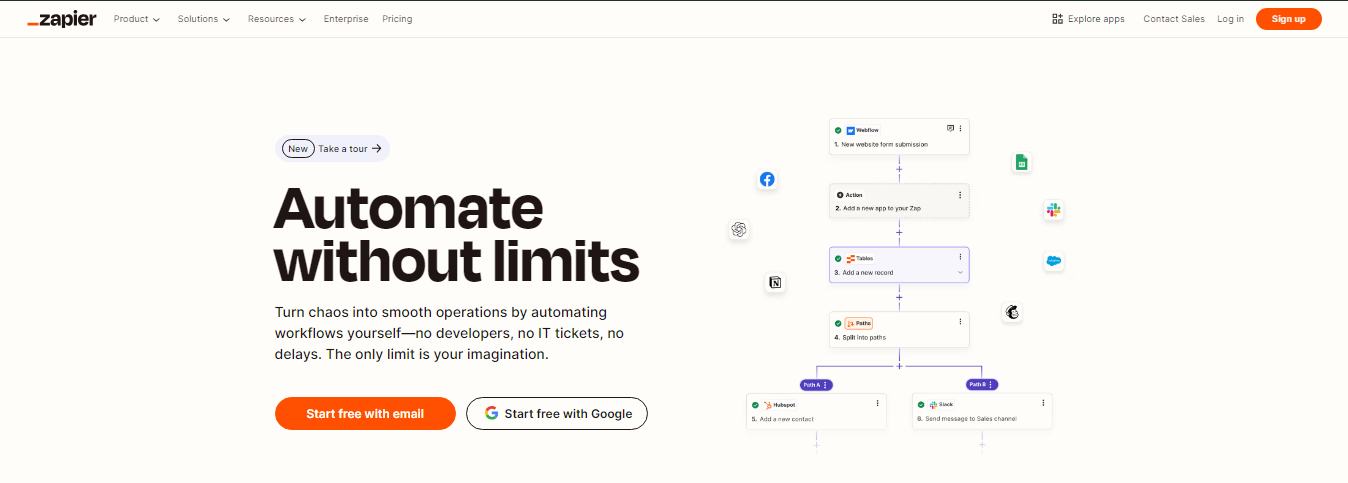Viewport: 1348px width, 483px height.
Task: Click green checkmark on Tables step
Action: 838,258
